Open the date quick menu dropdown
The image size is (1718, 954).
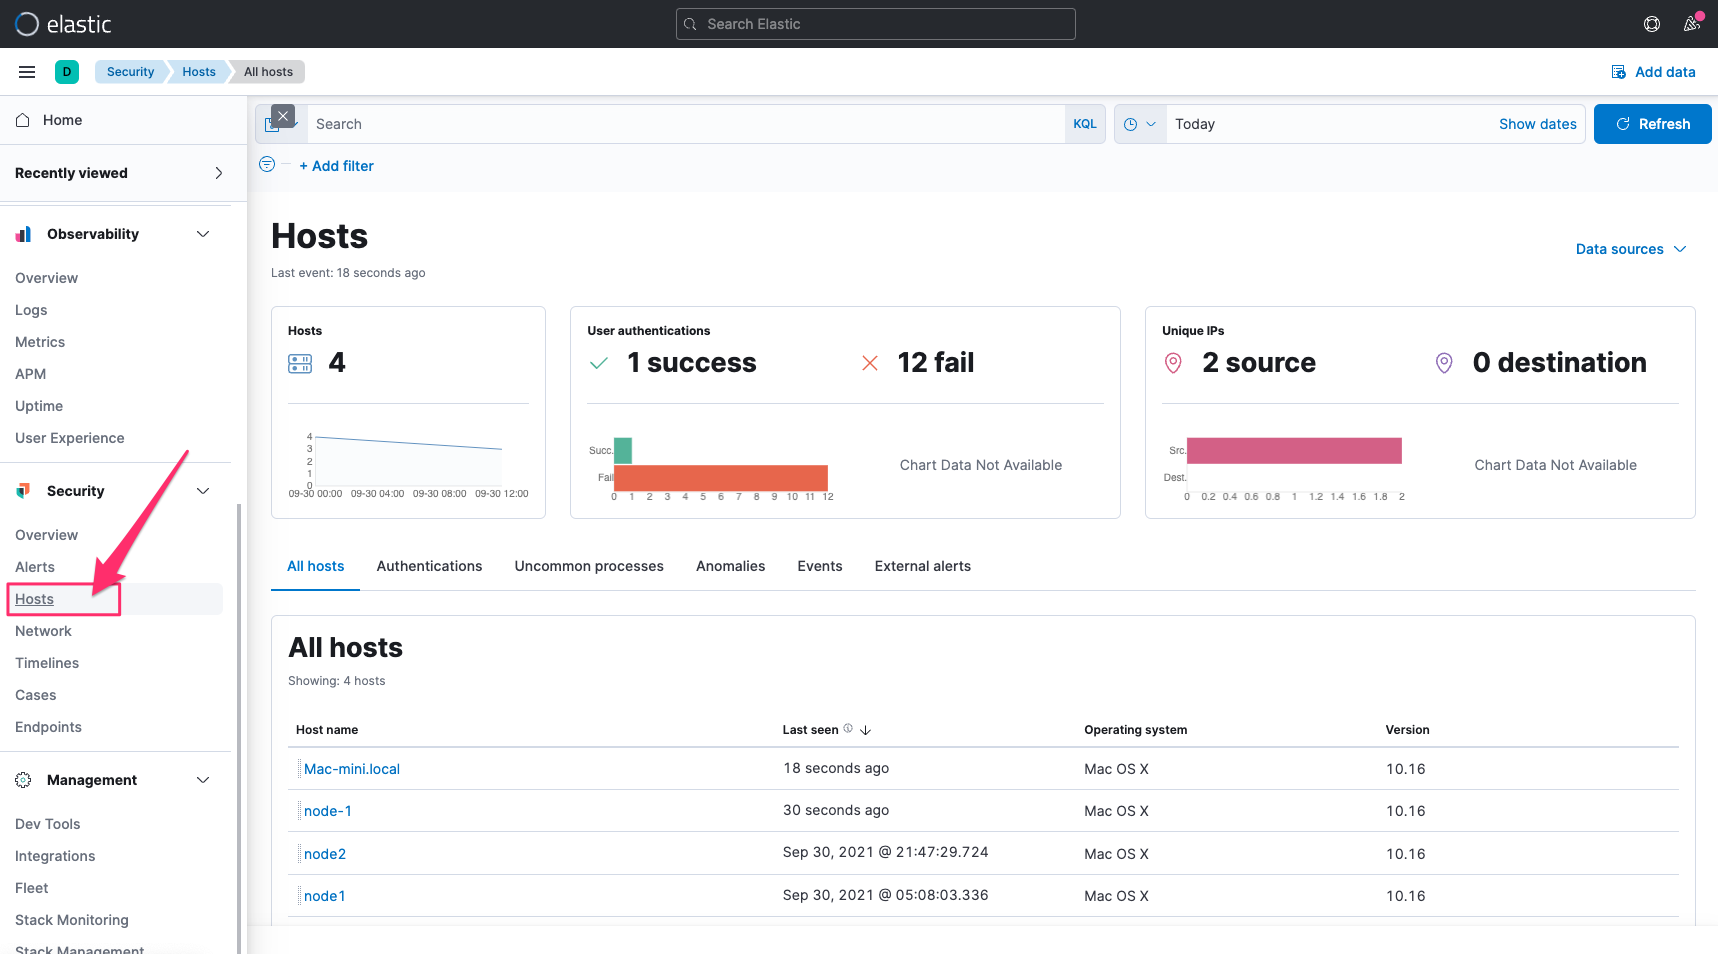tap(1140, 124)
